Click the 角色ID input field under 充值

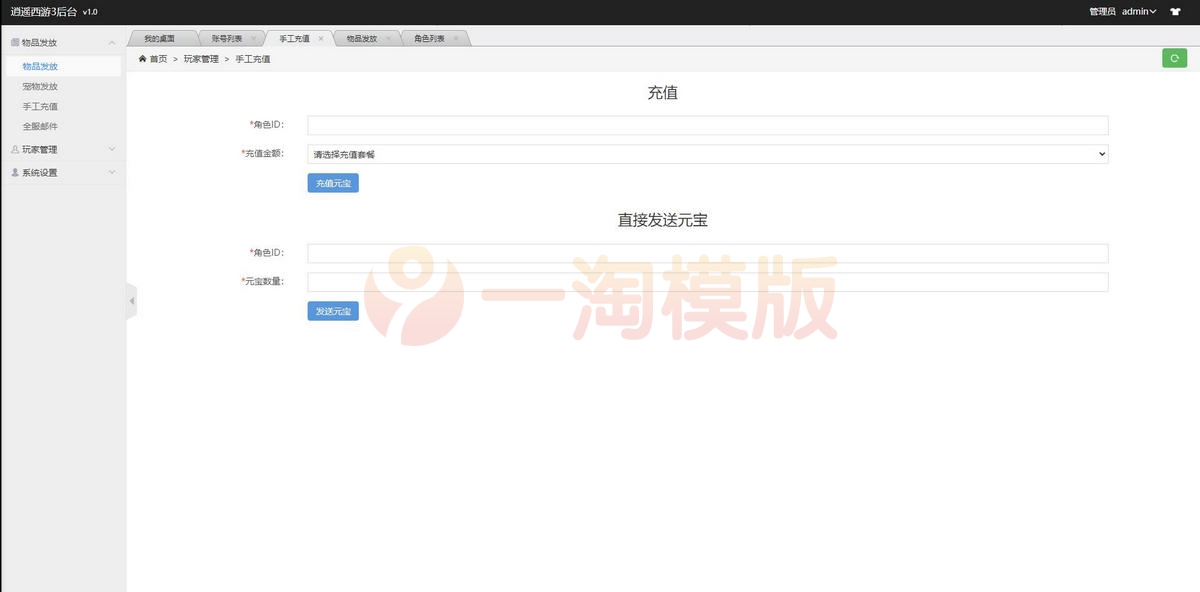[x=707, y=124]
